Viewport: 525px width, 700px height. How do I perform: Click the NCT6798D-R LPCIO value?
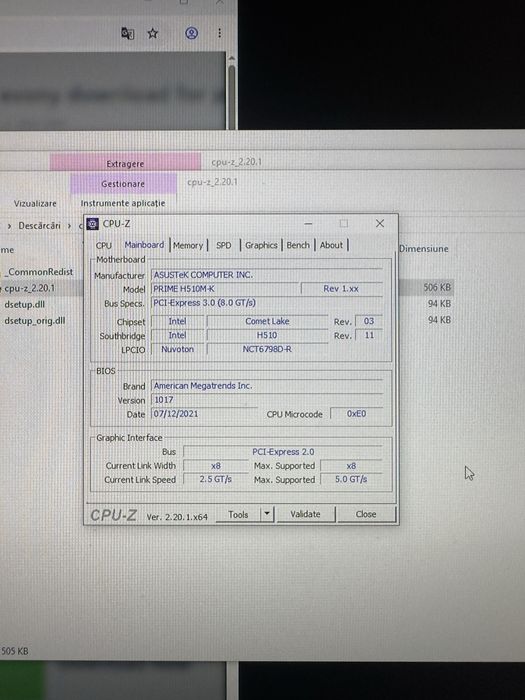coord(267,349)
